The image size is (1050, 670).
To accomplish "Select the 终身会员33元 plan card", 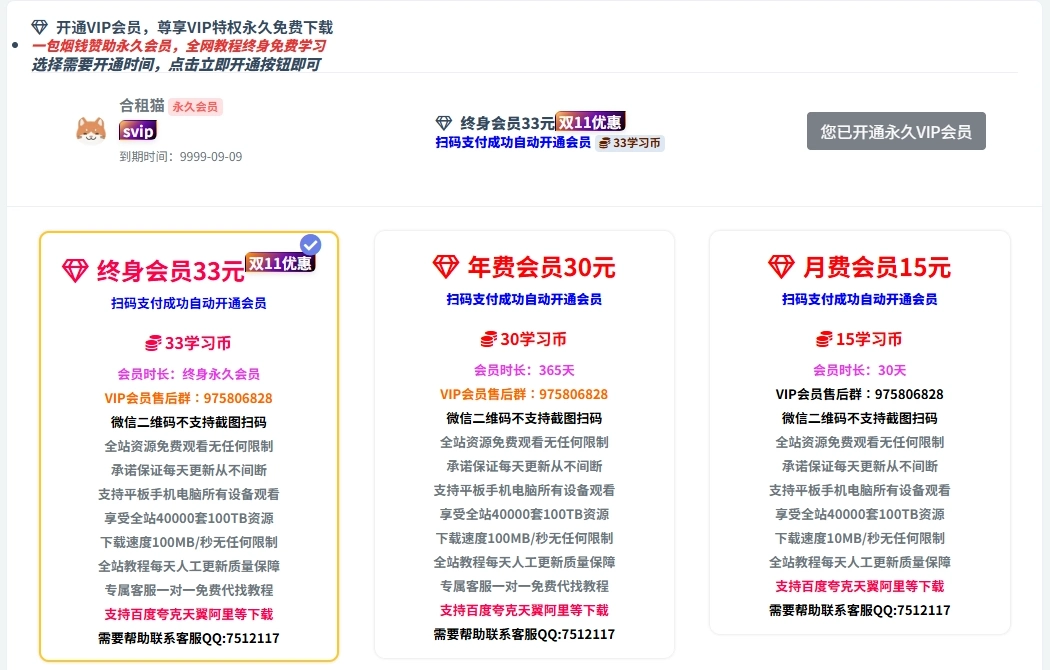I will click(189, 446).
